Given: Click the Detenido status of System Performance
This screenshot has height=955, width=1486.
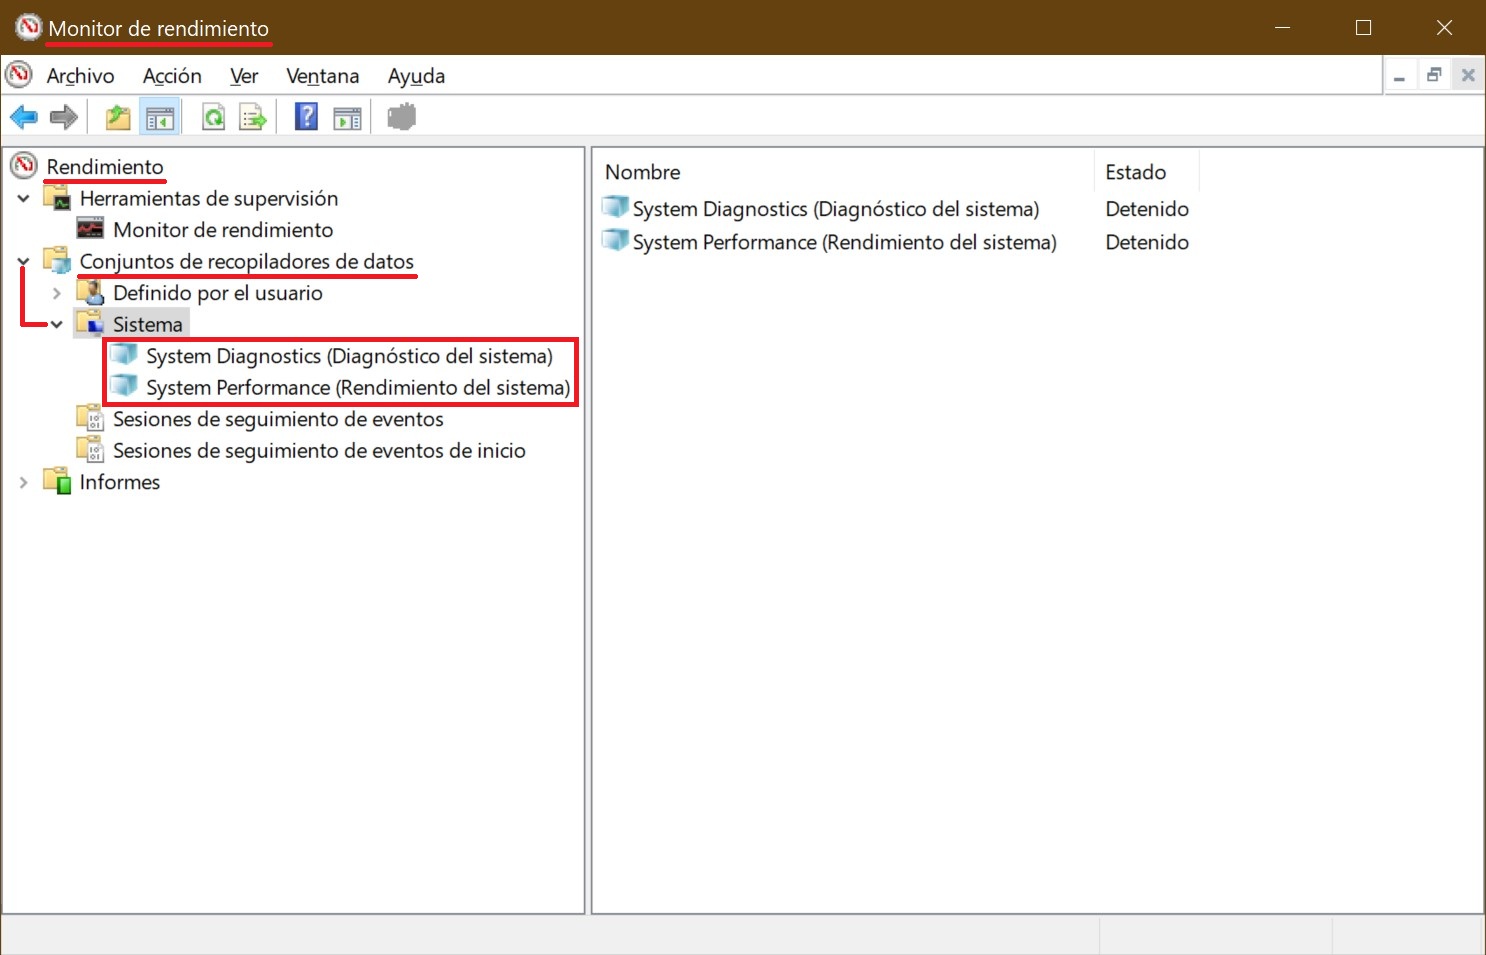Looking at the screenshot, I should 1147,242.
